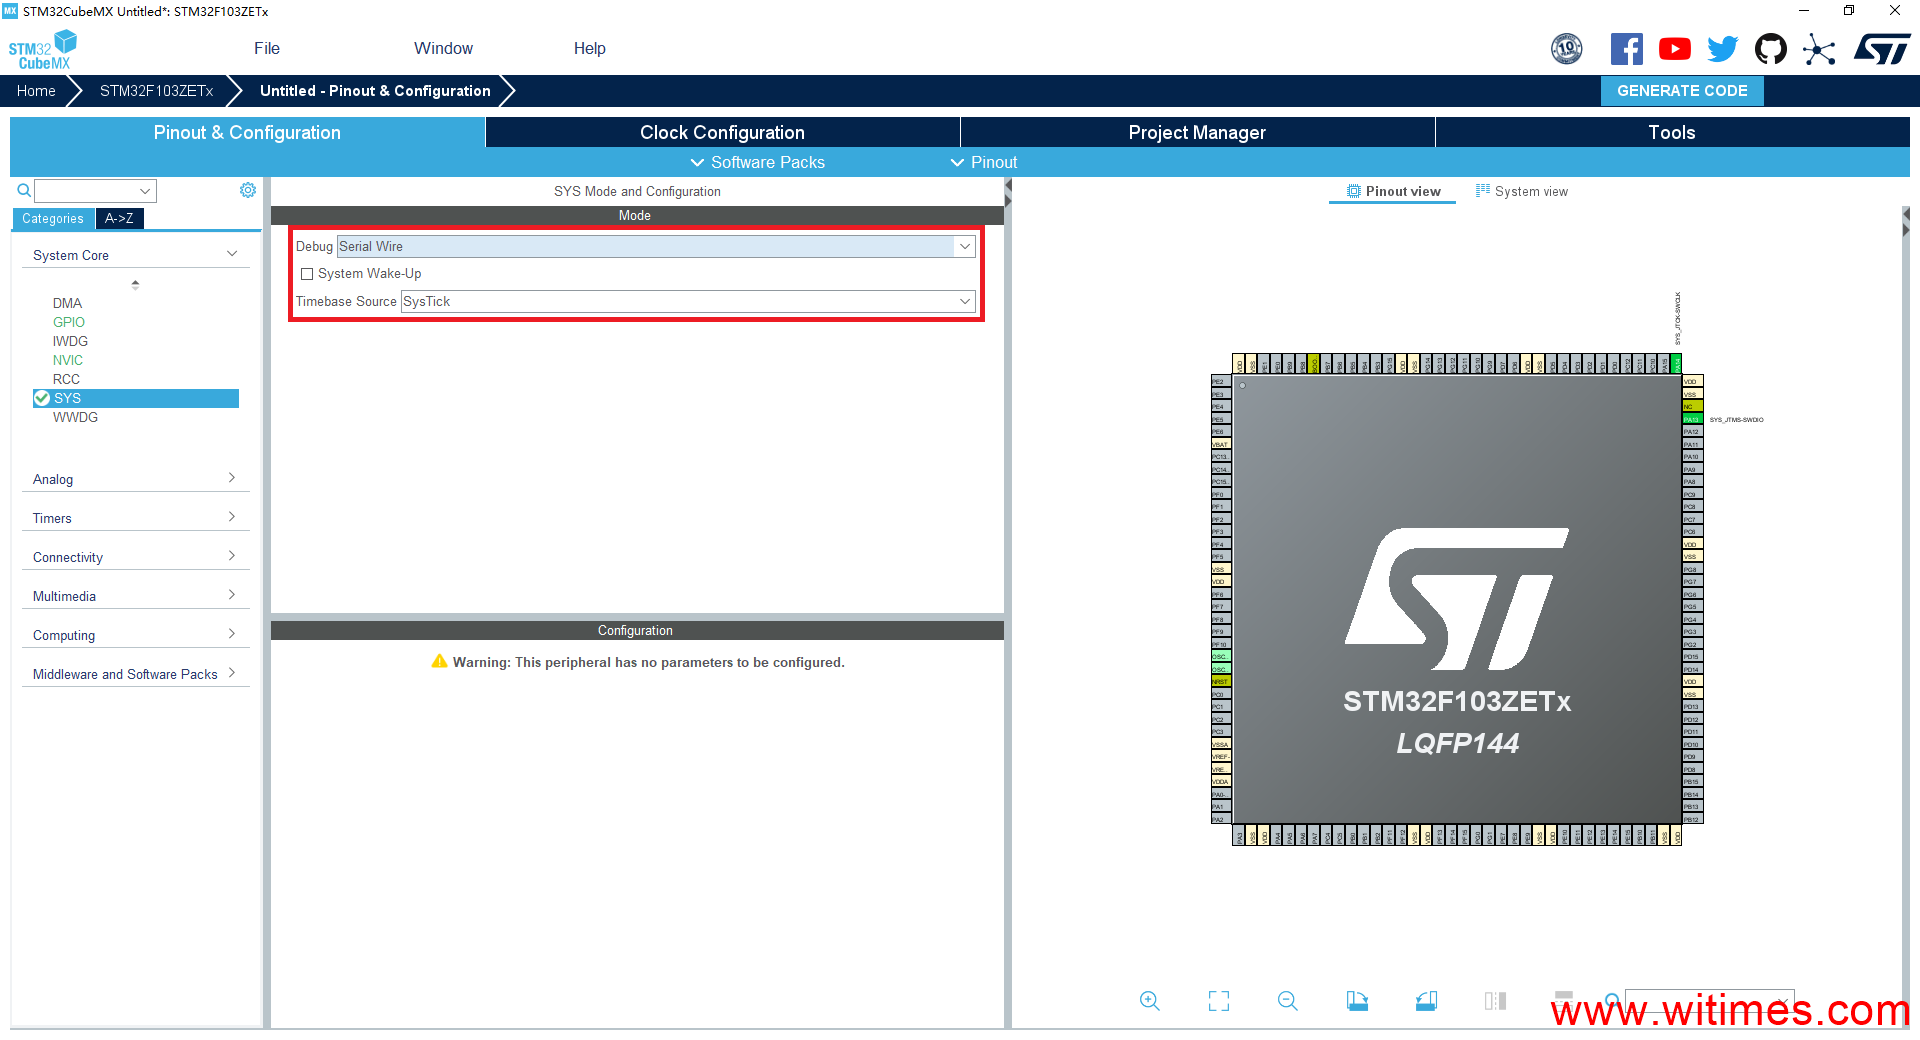The width and height of the screenshot is (1920, 1040).
Task: Select GPIO in System Core
Action: pos(69,322)
